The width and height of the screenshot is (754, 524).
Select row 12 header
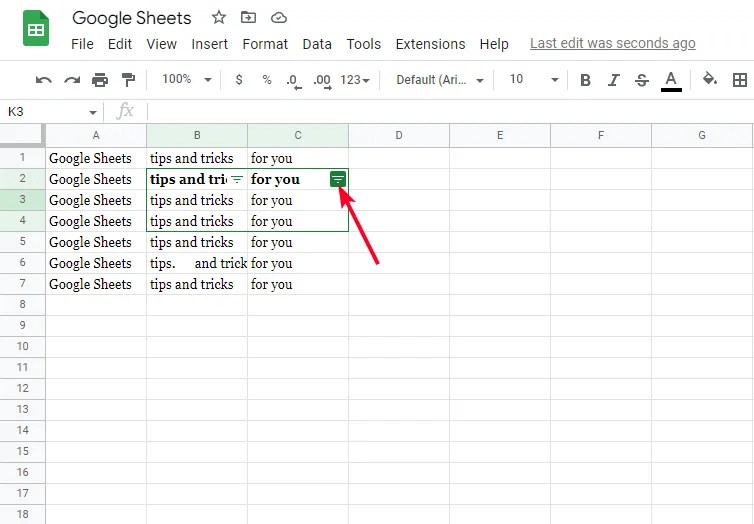pos(23,389)
